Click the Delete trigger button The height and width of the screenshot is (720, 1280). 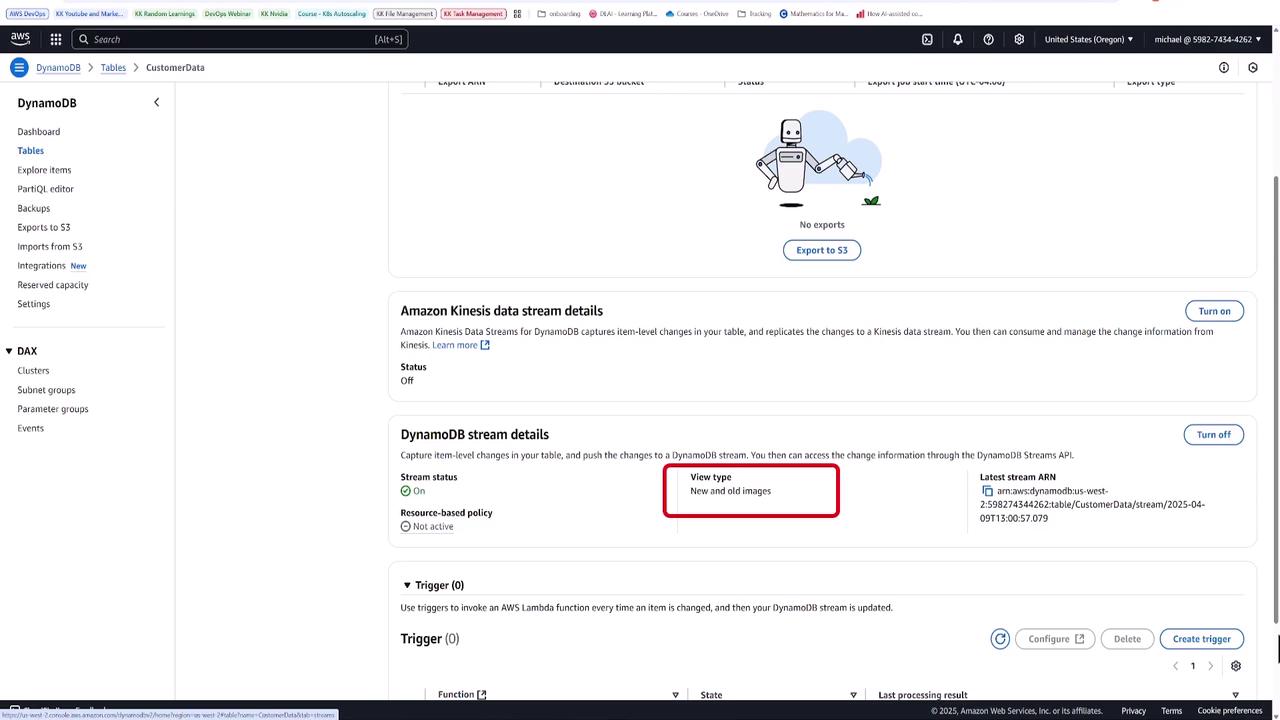(x=1127, y=639)
